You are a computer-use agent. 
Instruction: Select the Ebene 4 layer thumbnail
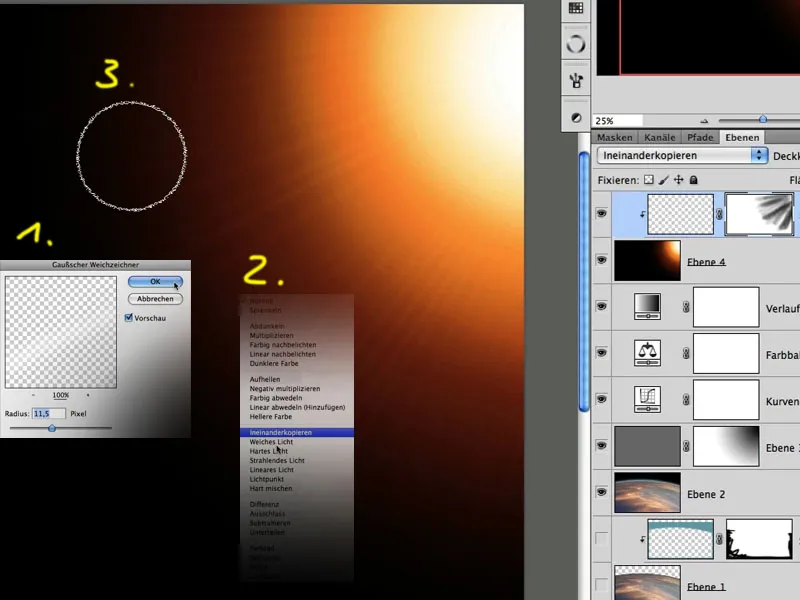click(647, 261)
